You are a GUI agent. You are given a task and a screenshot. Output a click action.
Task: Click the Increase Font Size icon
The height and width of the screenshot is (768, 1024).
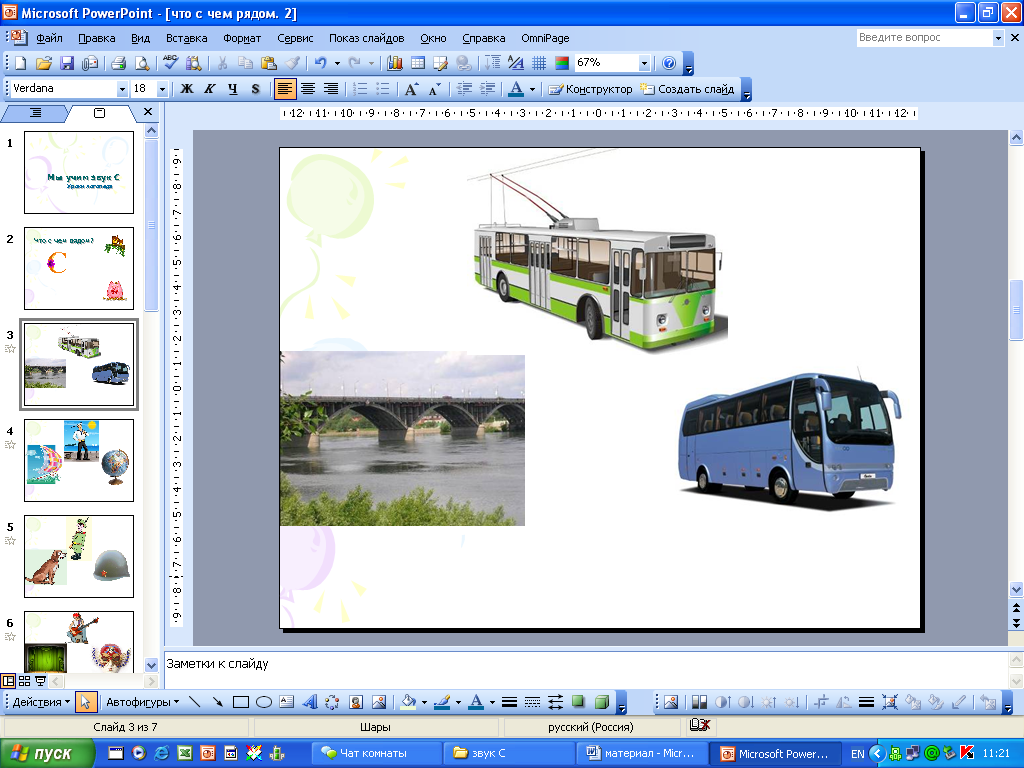411,89
